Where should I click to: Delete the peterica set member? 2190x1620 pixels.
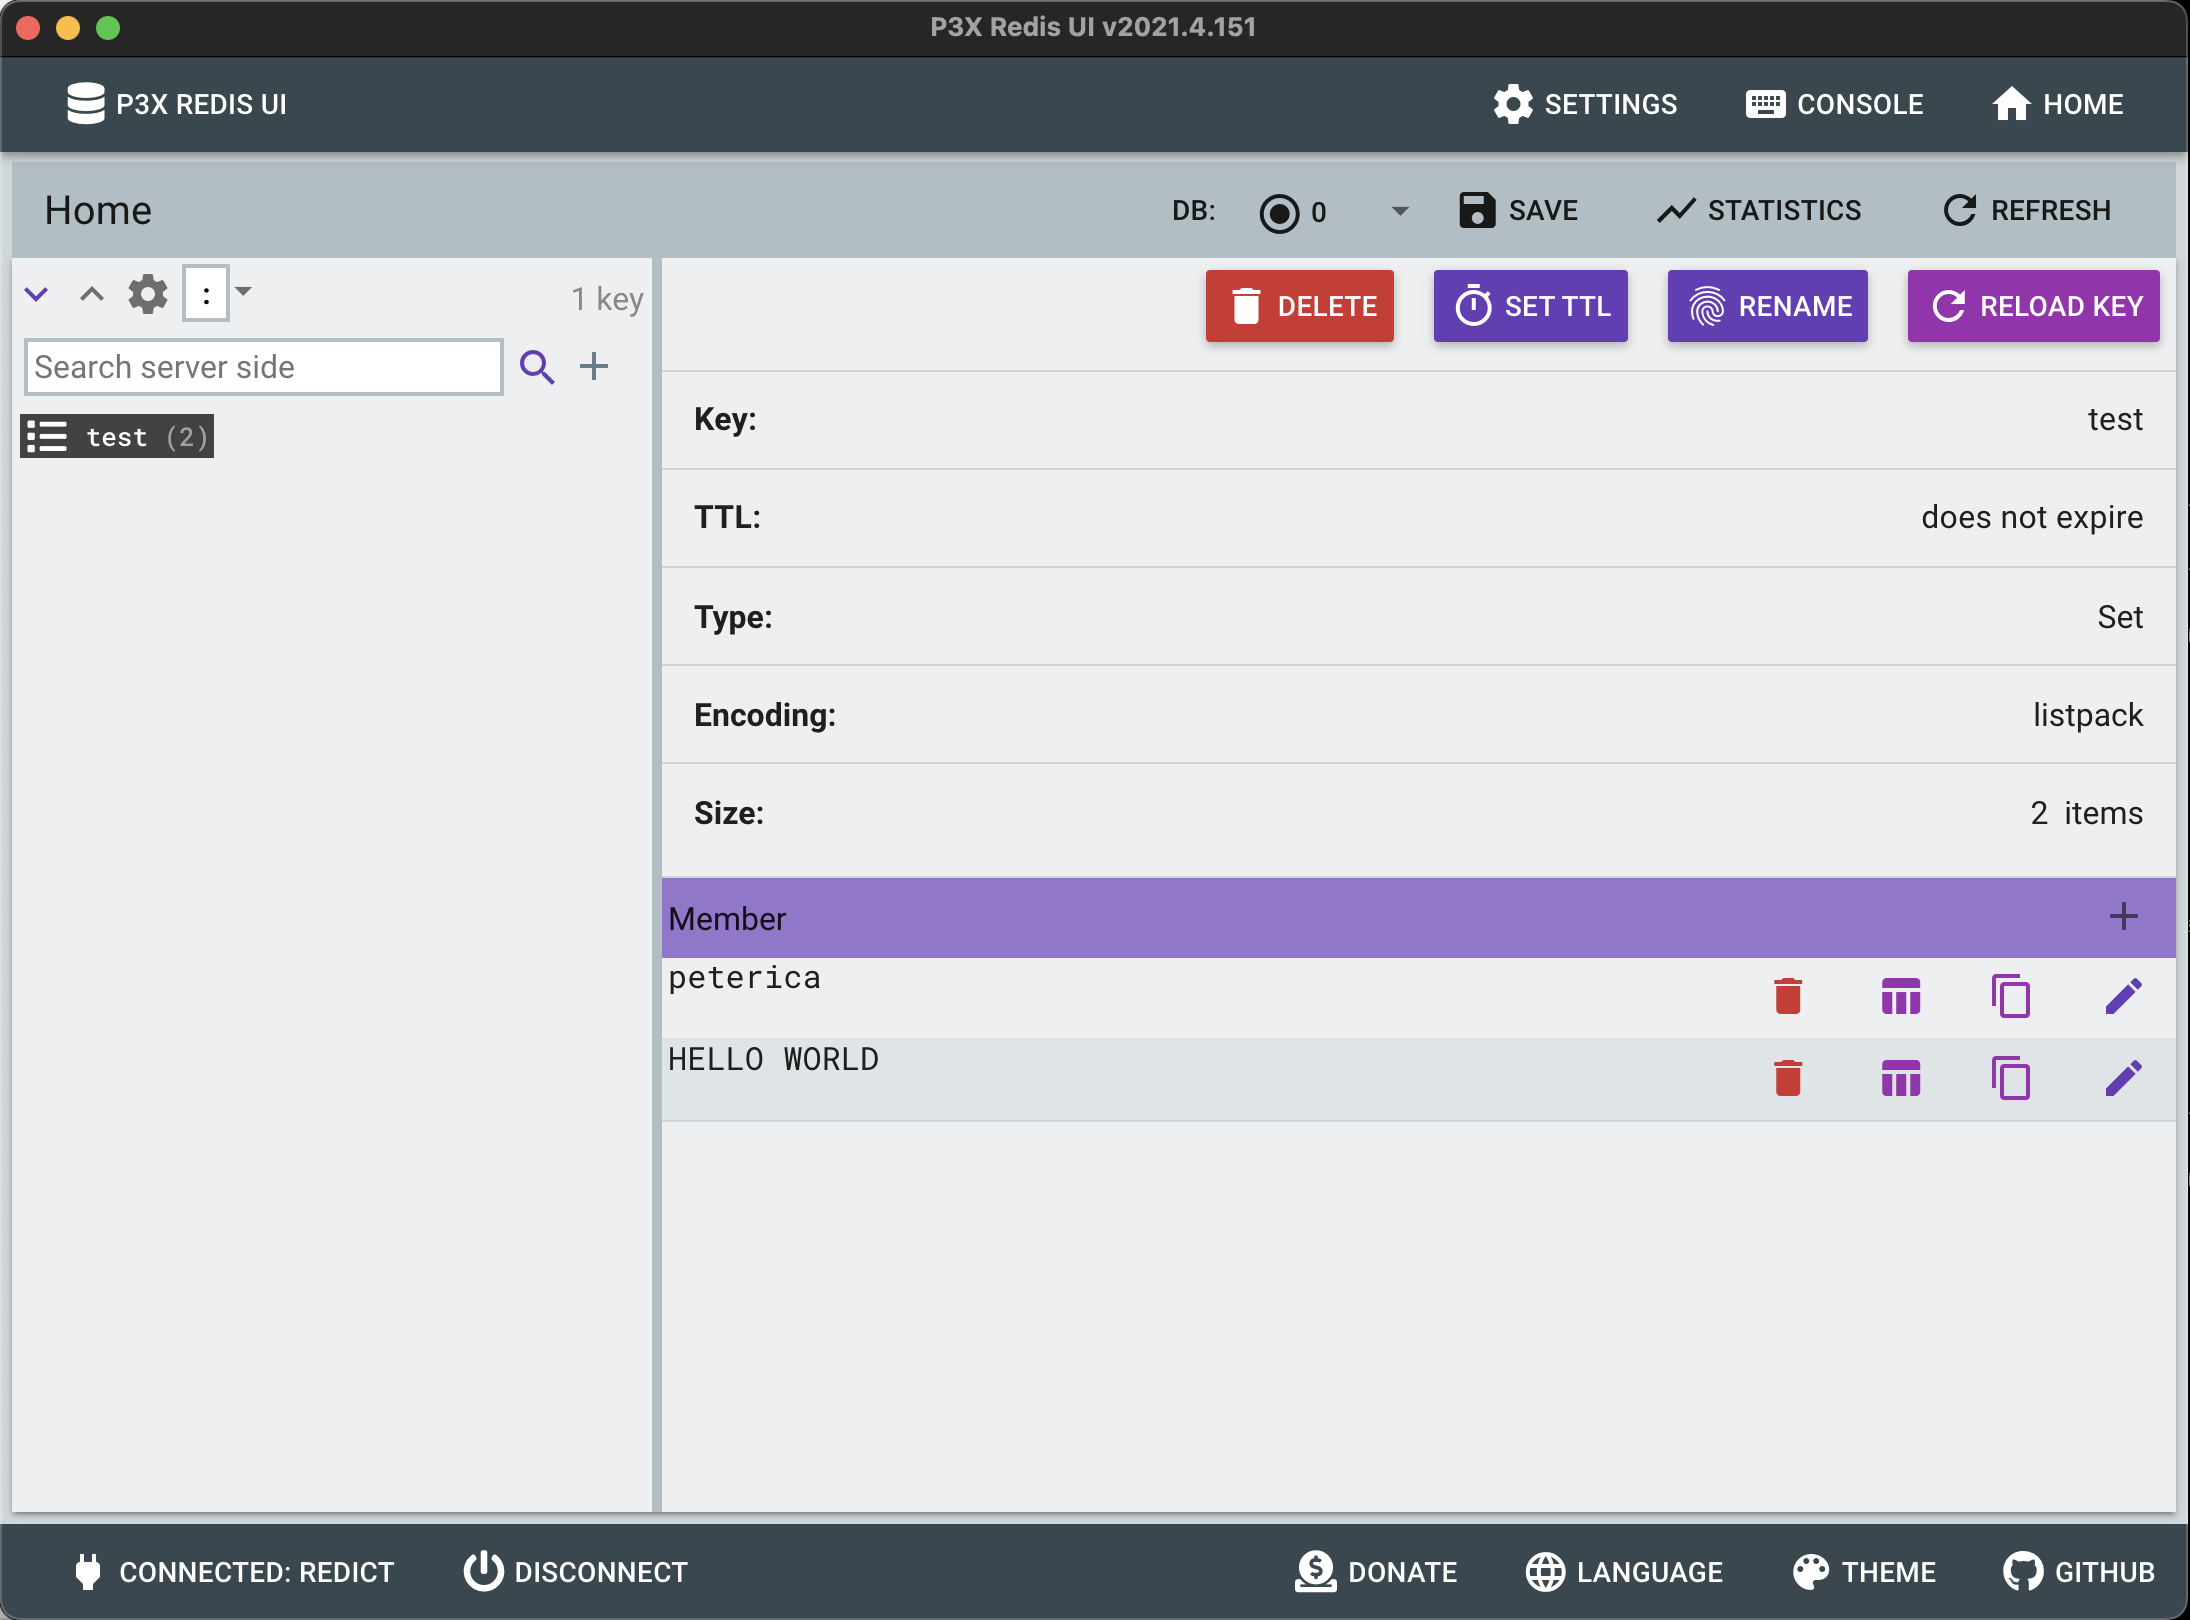tap(1788, 996)
